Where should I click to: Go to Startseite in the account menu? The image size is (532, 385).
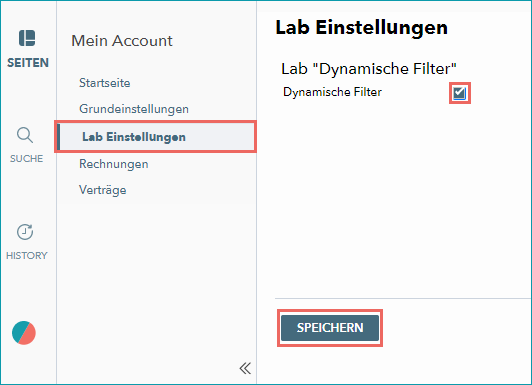click(104, 83)
